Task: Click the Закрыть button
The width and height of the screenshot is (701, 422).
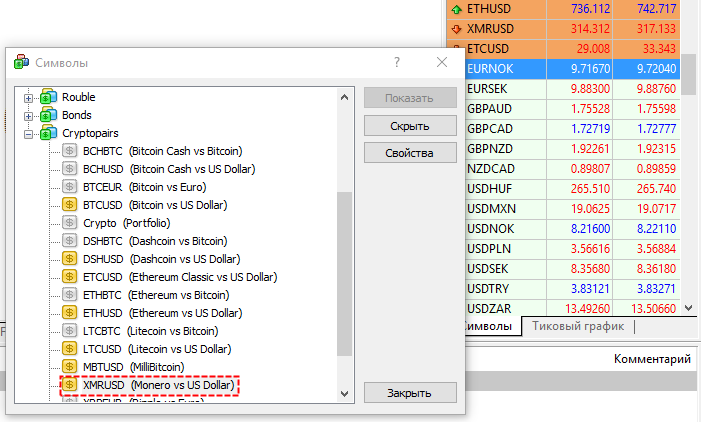Action: (x=410, y=393)
